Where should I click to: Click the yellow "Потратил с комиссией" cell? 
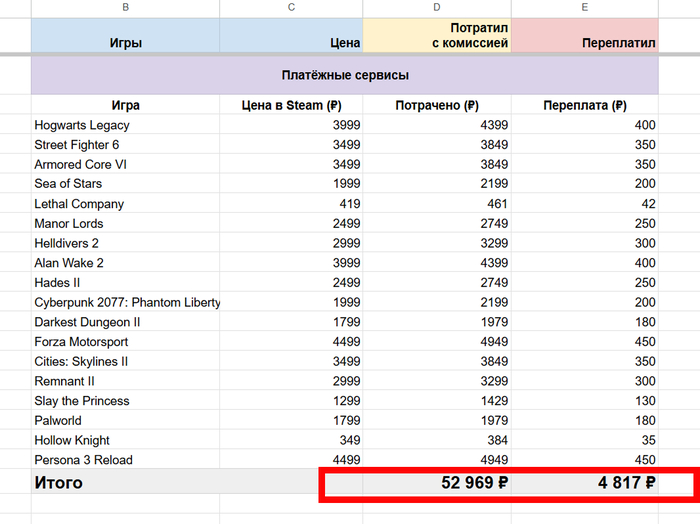click(x=437, y=35)
